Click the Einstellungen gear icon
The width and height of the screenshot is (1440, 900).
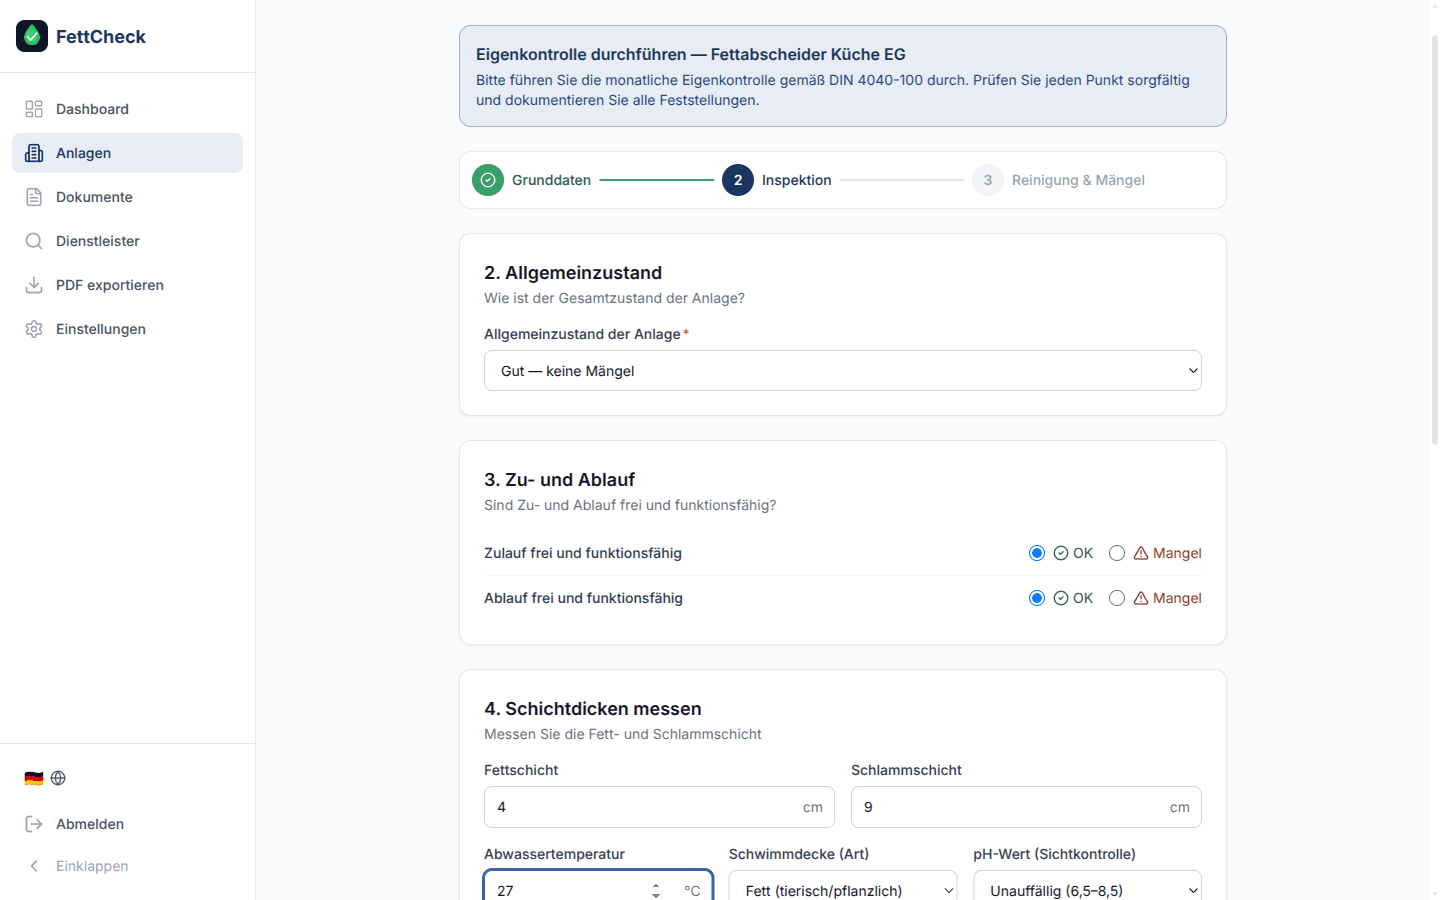[x=34, y=329]
